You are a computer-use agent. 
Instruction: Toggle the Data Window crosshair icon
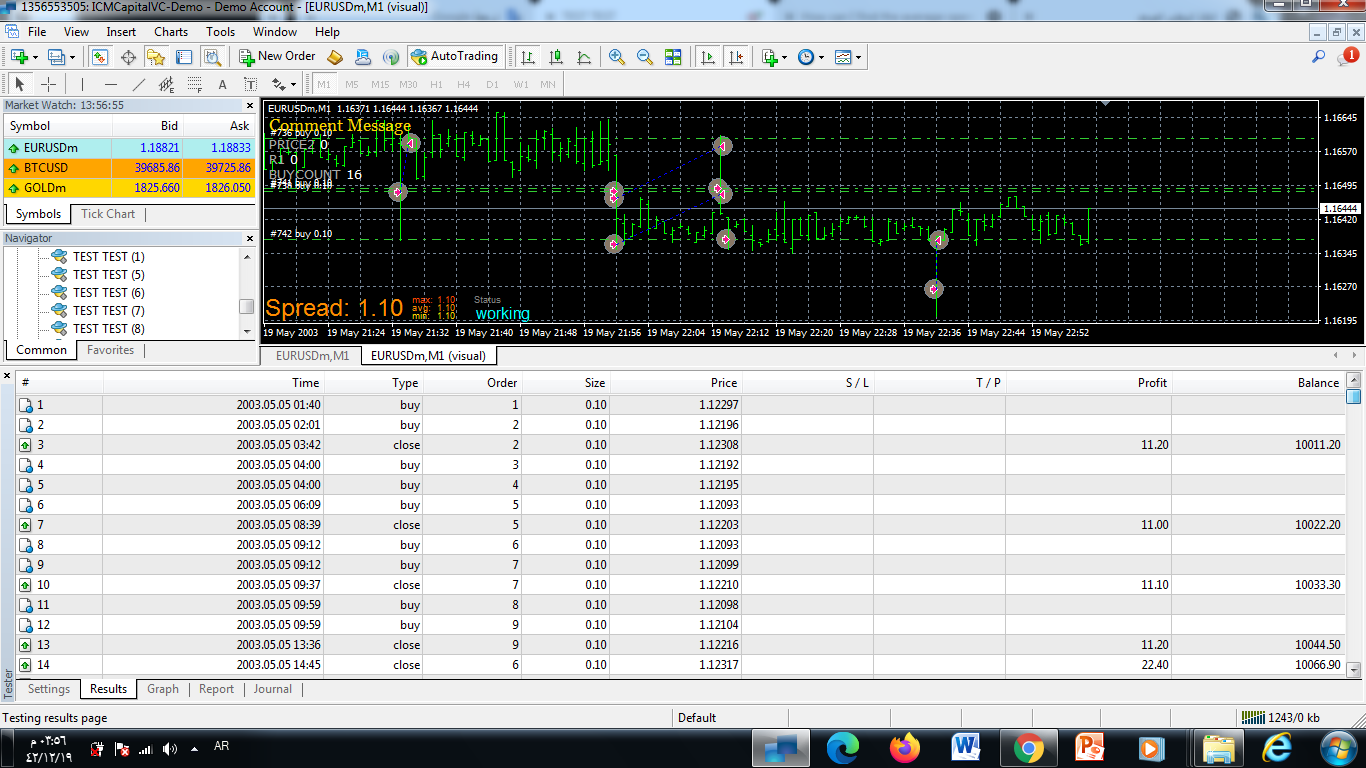pos(128,57)
